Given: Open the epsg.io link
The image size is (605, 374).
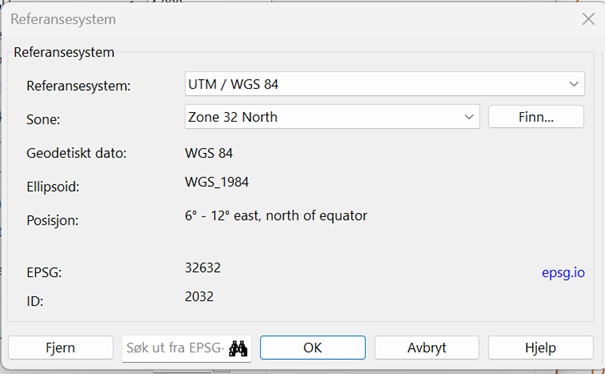Looking at the screenshot, I should coord(563,273).
